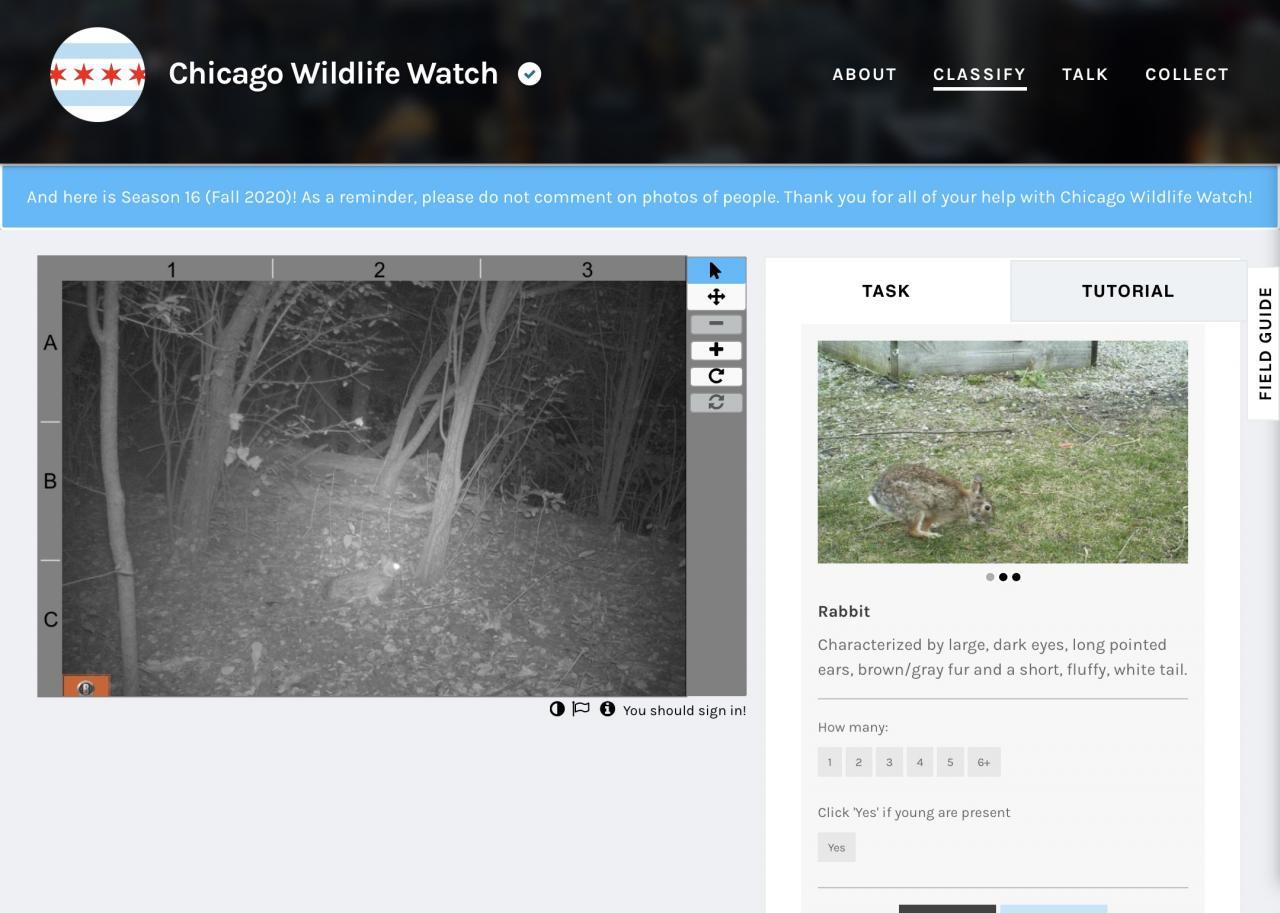Image resolution: width=1280 pixels, height=913 pixels.
Task: Reset the image view
Action: (716, 402)
